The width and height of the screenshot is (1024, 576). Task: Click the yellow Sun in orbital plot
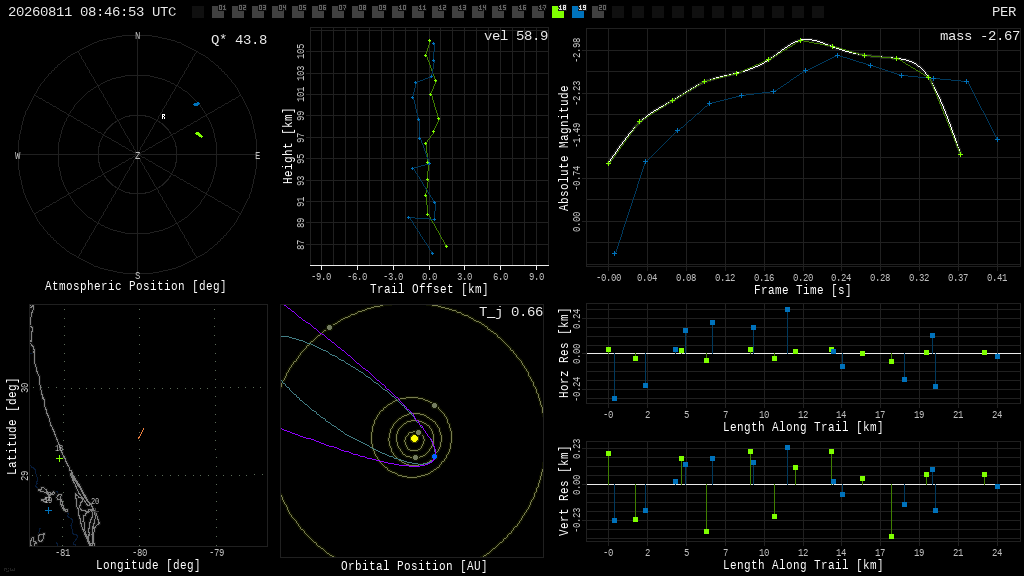pos(414,438)
